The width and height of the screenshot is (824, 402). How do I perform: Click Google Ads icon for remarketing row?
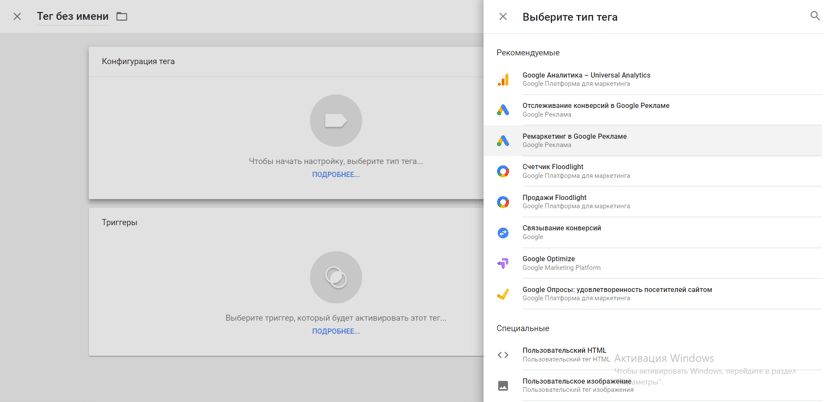(503, 141)
